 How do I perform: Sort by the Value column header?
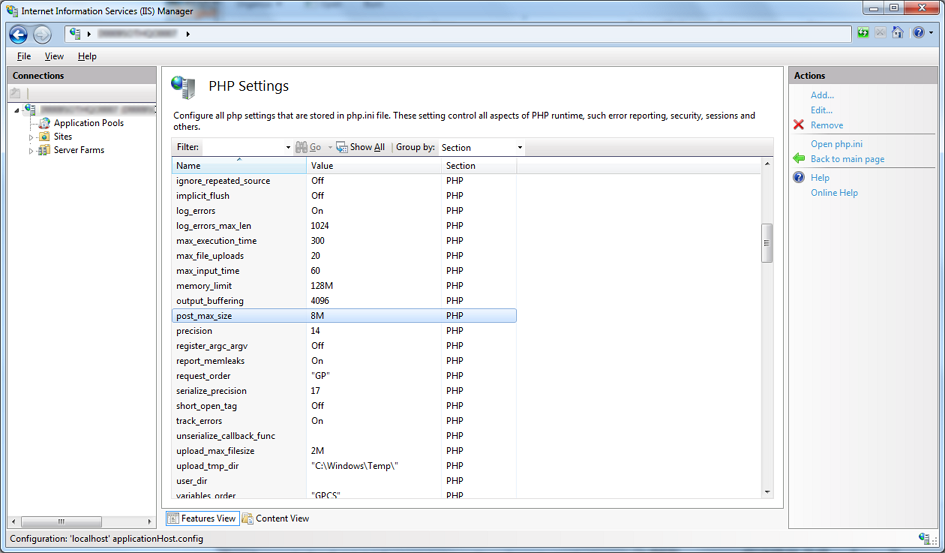tap(374, 166)
